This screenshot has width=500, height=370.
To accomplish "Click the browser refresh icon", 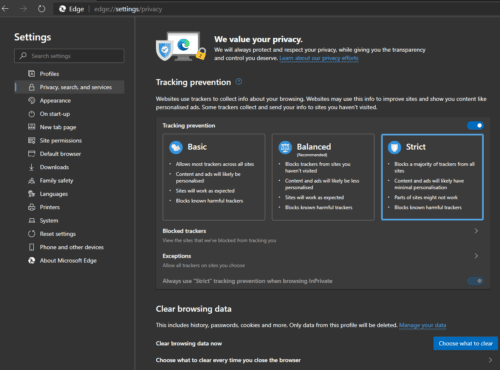I will pyautogui.click(x=41, y=9).
